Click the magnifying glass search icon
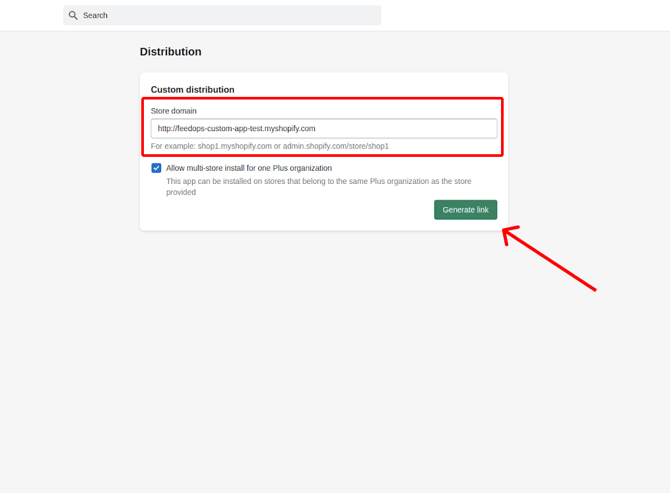The width and height of the screenshot is (670, 493). [73, 16]
